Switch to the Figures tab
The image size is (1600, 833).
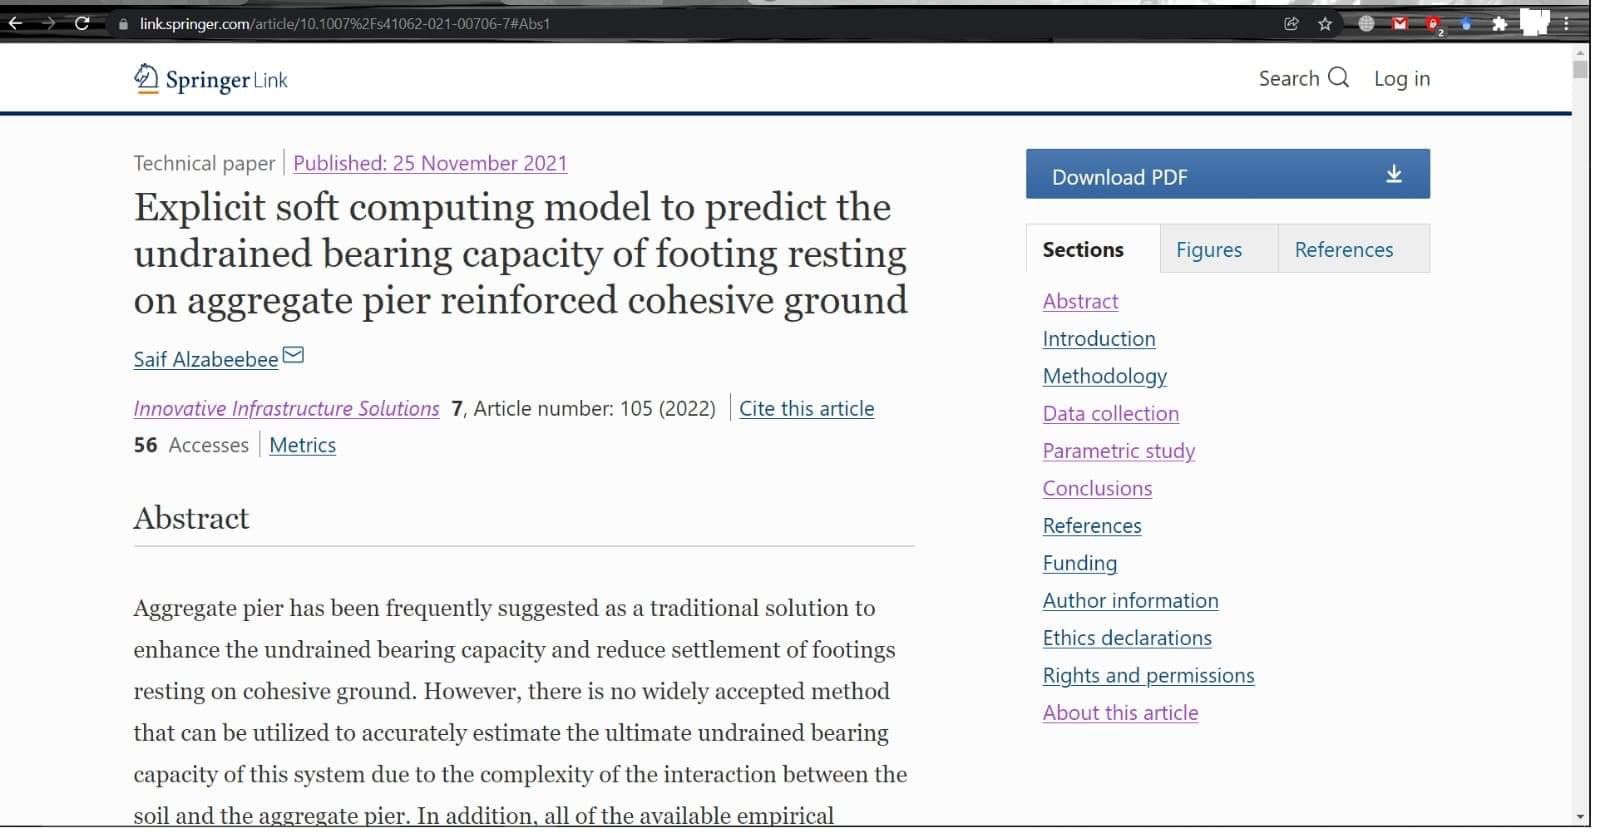click(1208, 249)
